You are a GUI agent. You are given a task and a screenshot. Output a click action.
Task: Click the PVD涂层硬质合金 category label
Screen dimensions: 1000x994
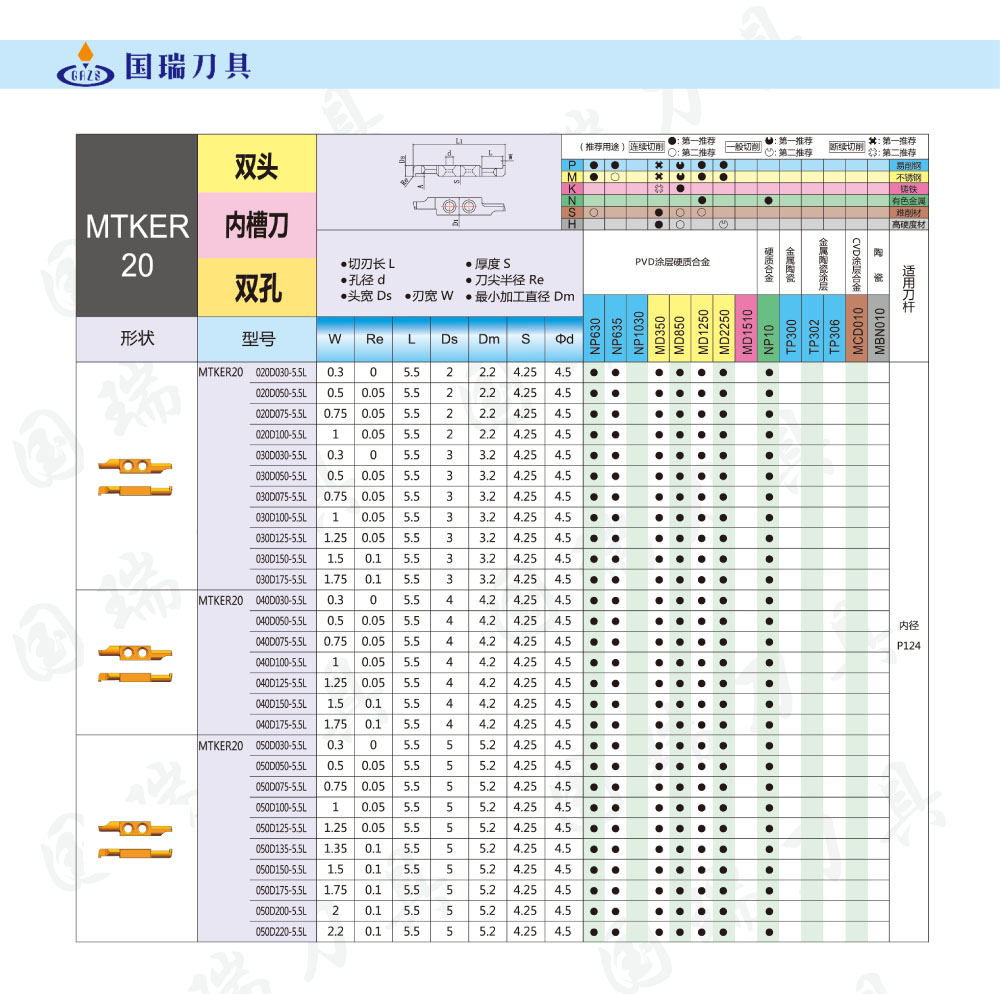(672, 262)
